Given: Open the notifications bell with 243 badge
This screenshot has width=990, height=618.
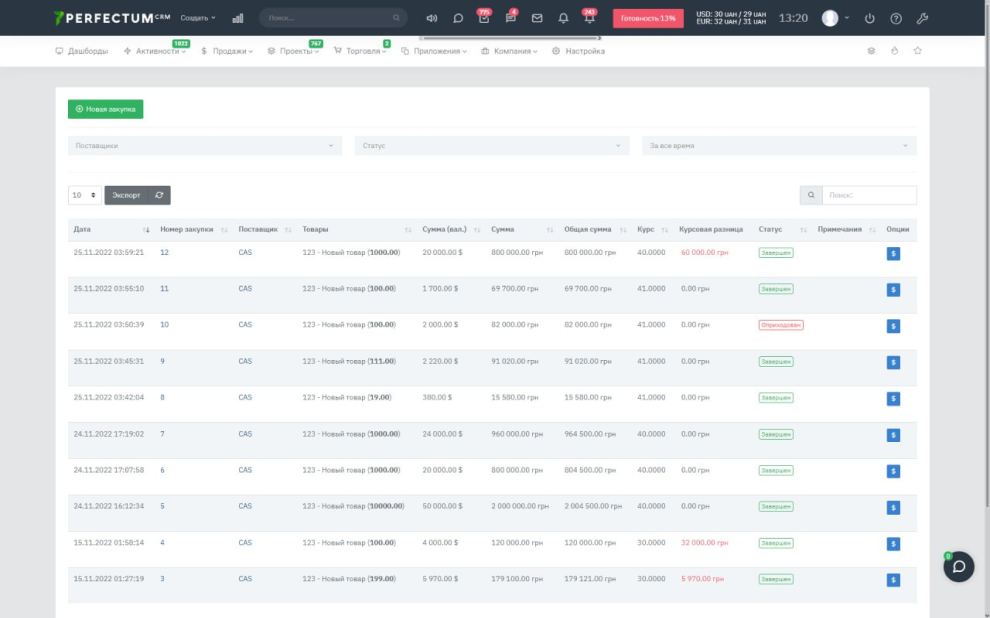Looking at the screenshot, I should [590, 18].
